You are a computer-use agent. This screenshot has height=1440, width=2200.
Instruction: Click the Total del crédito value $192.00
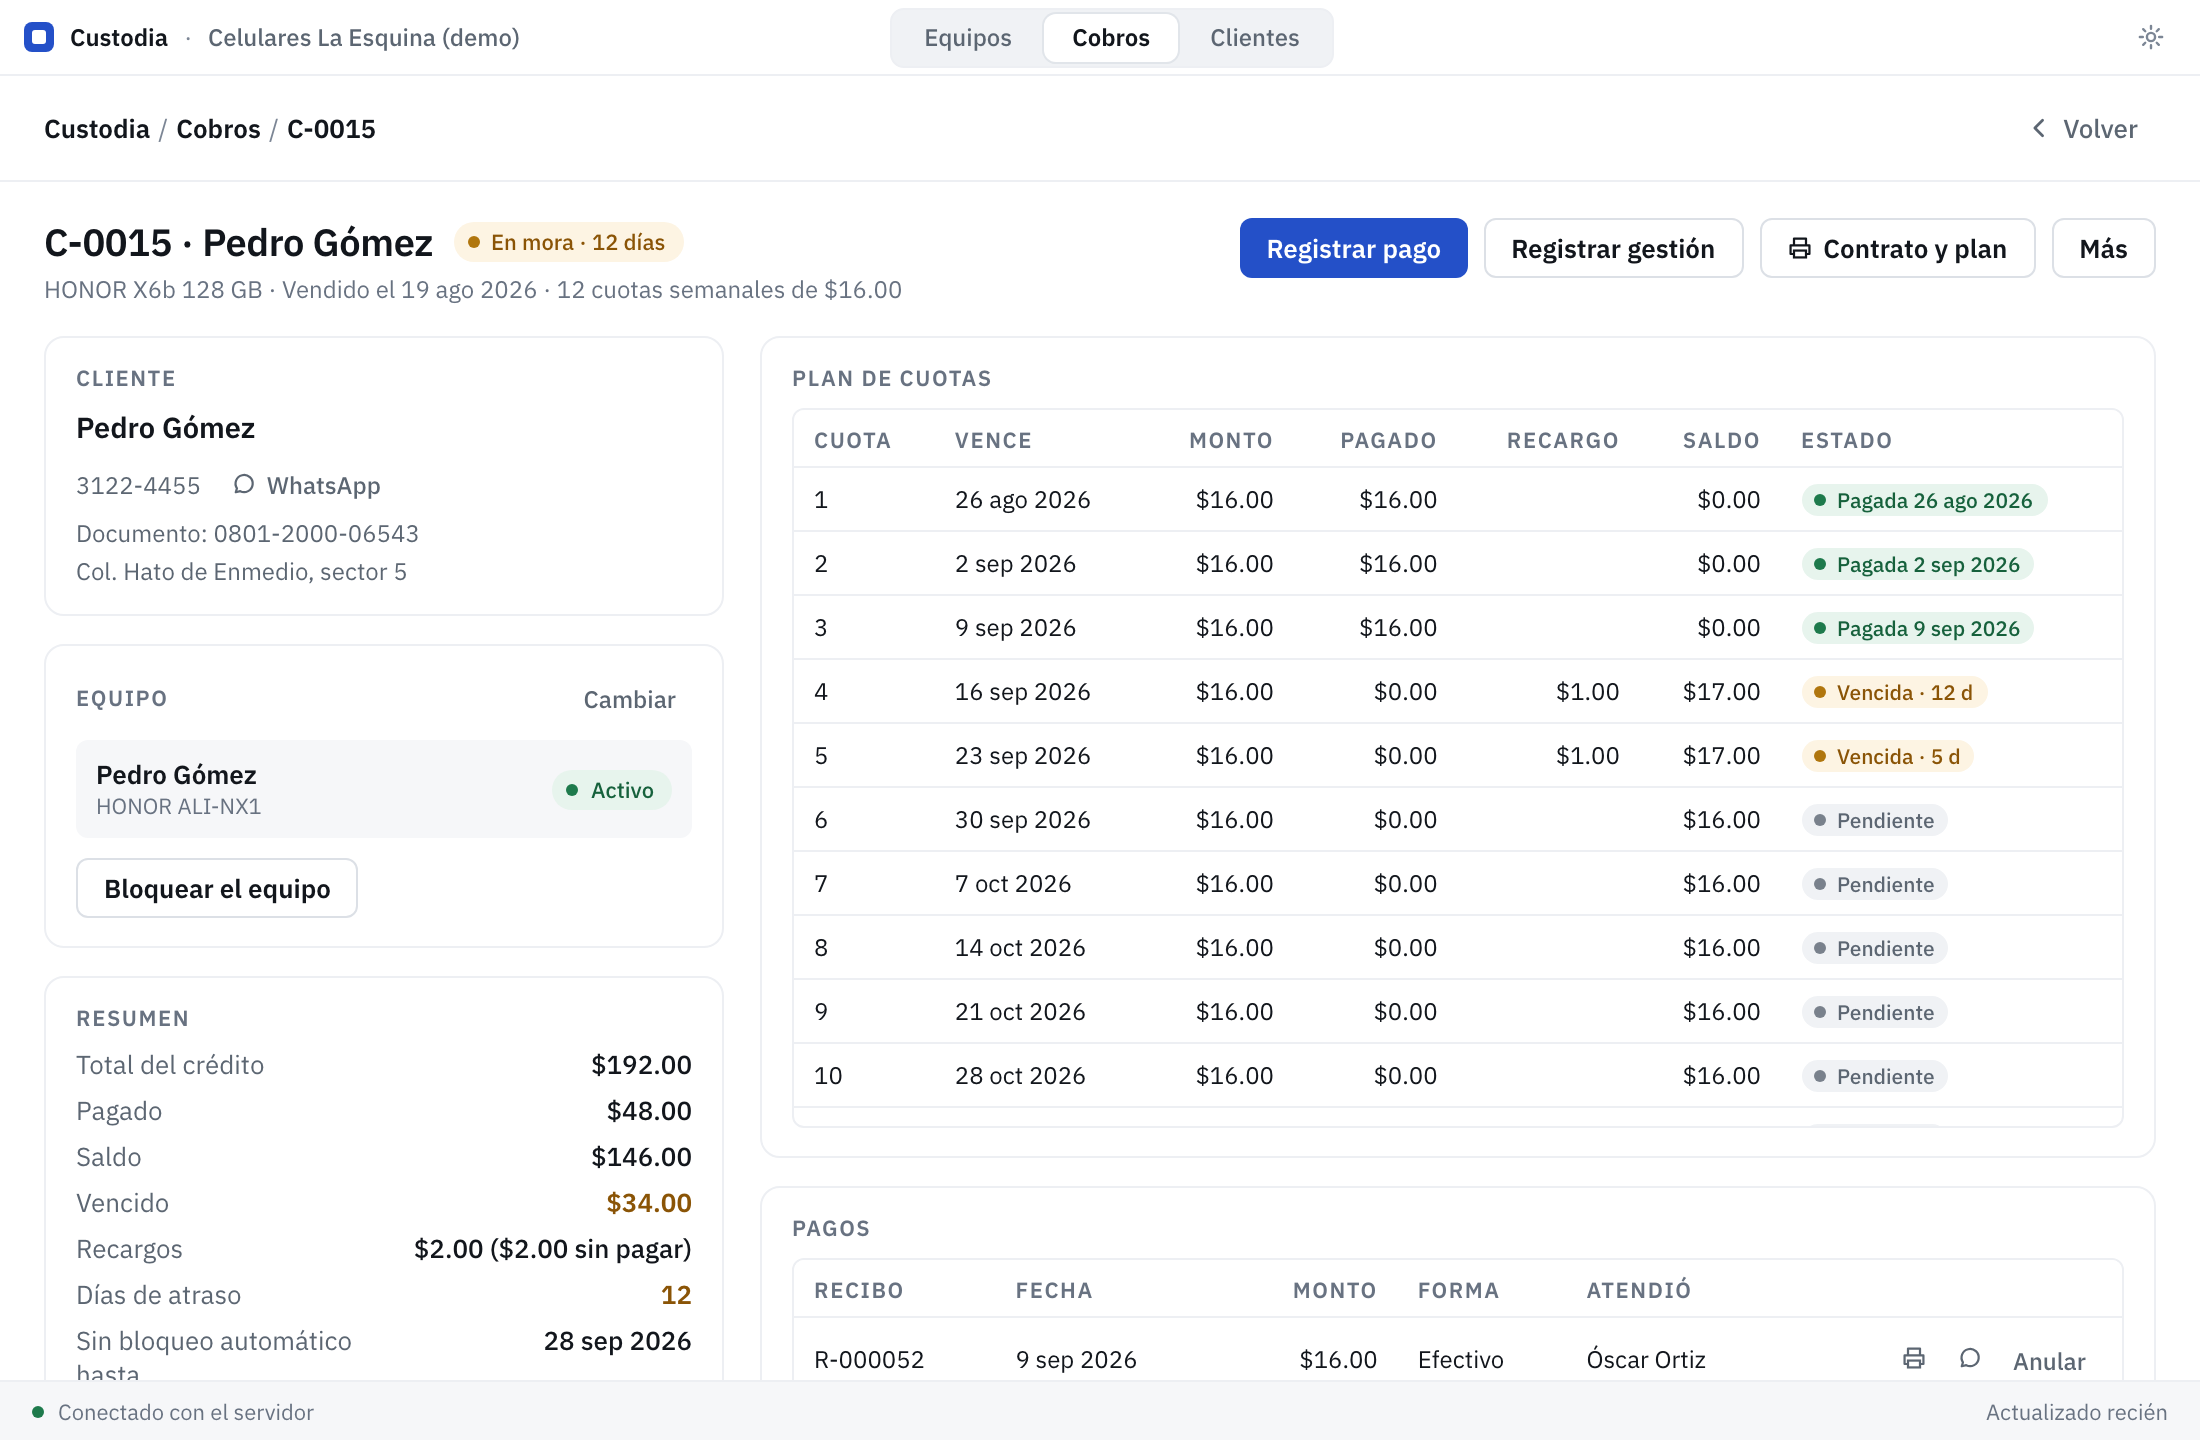pos(641,1064)
